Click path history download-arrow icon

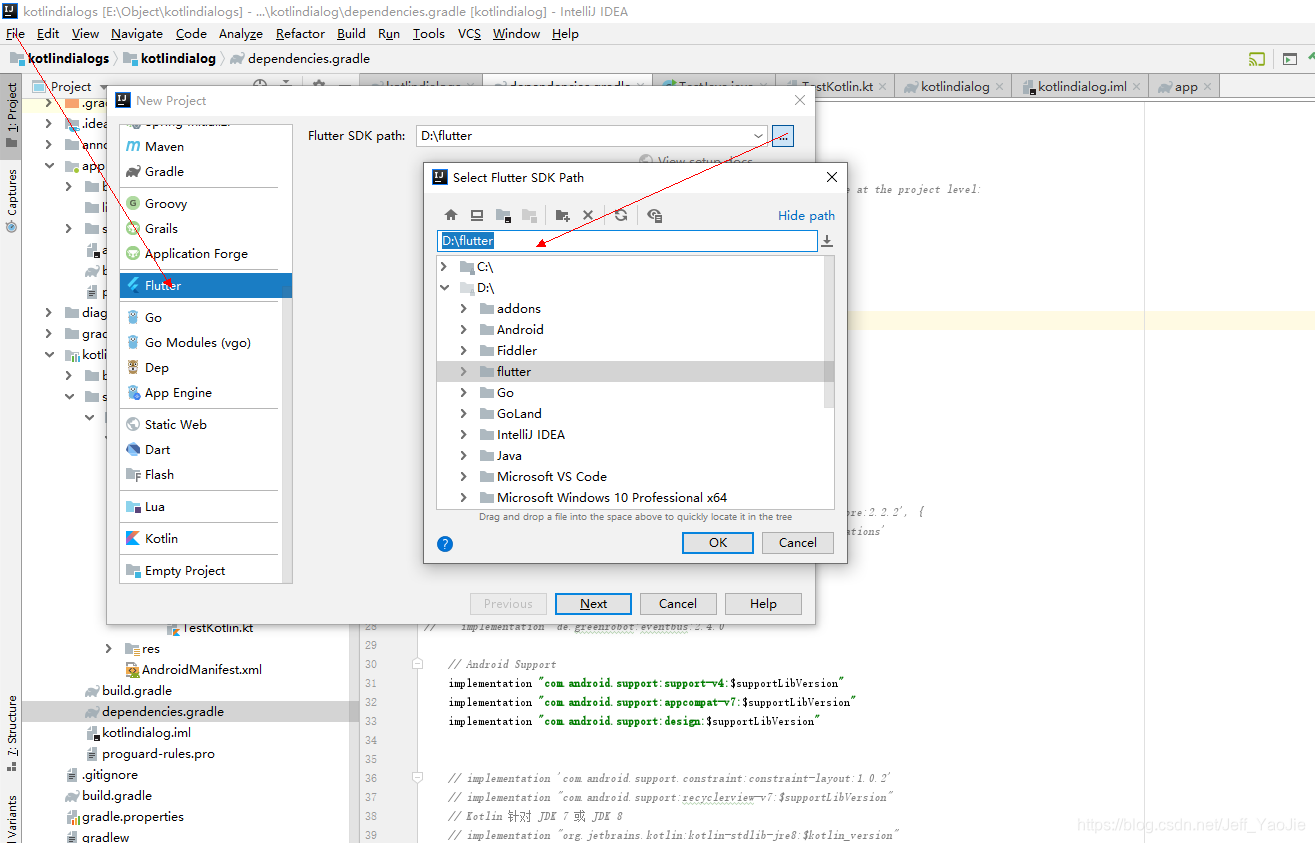(827, 241)
